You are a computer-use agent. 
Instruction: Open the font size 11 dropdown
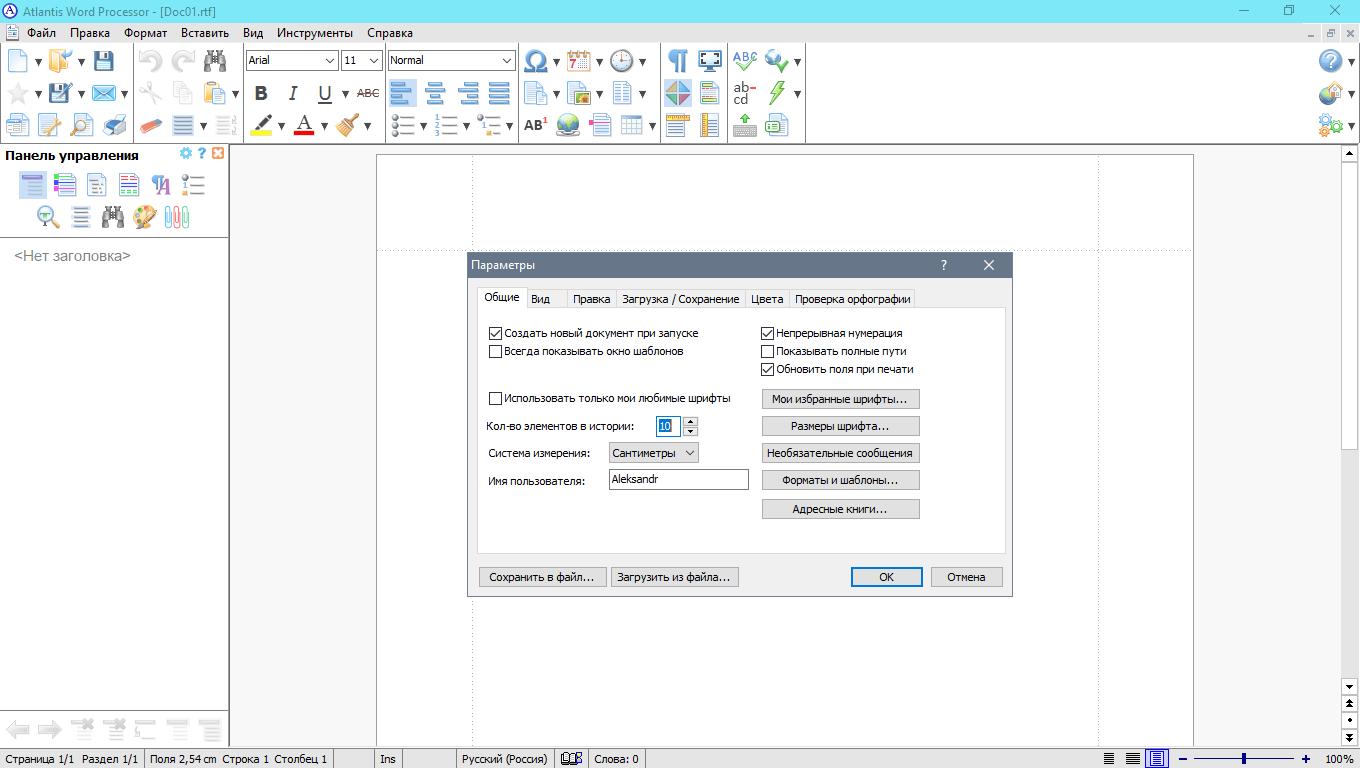coord(374,61)
